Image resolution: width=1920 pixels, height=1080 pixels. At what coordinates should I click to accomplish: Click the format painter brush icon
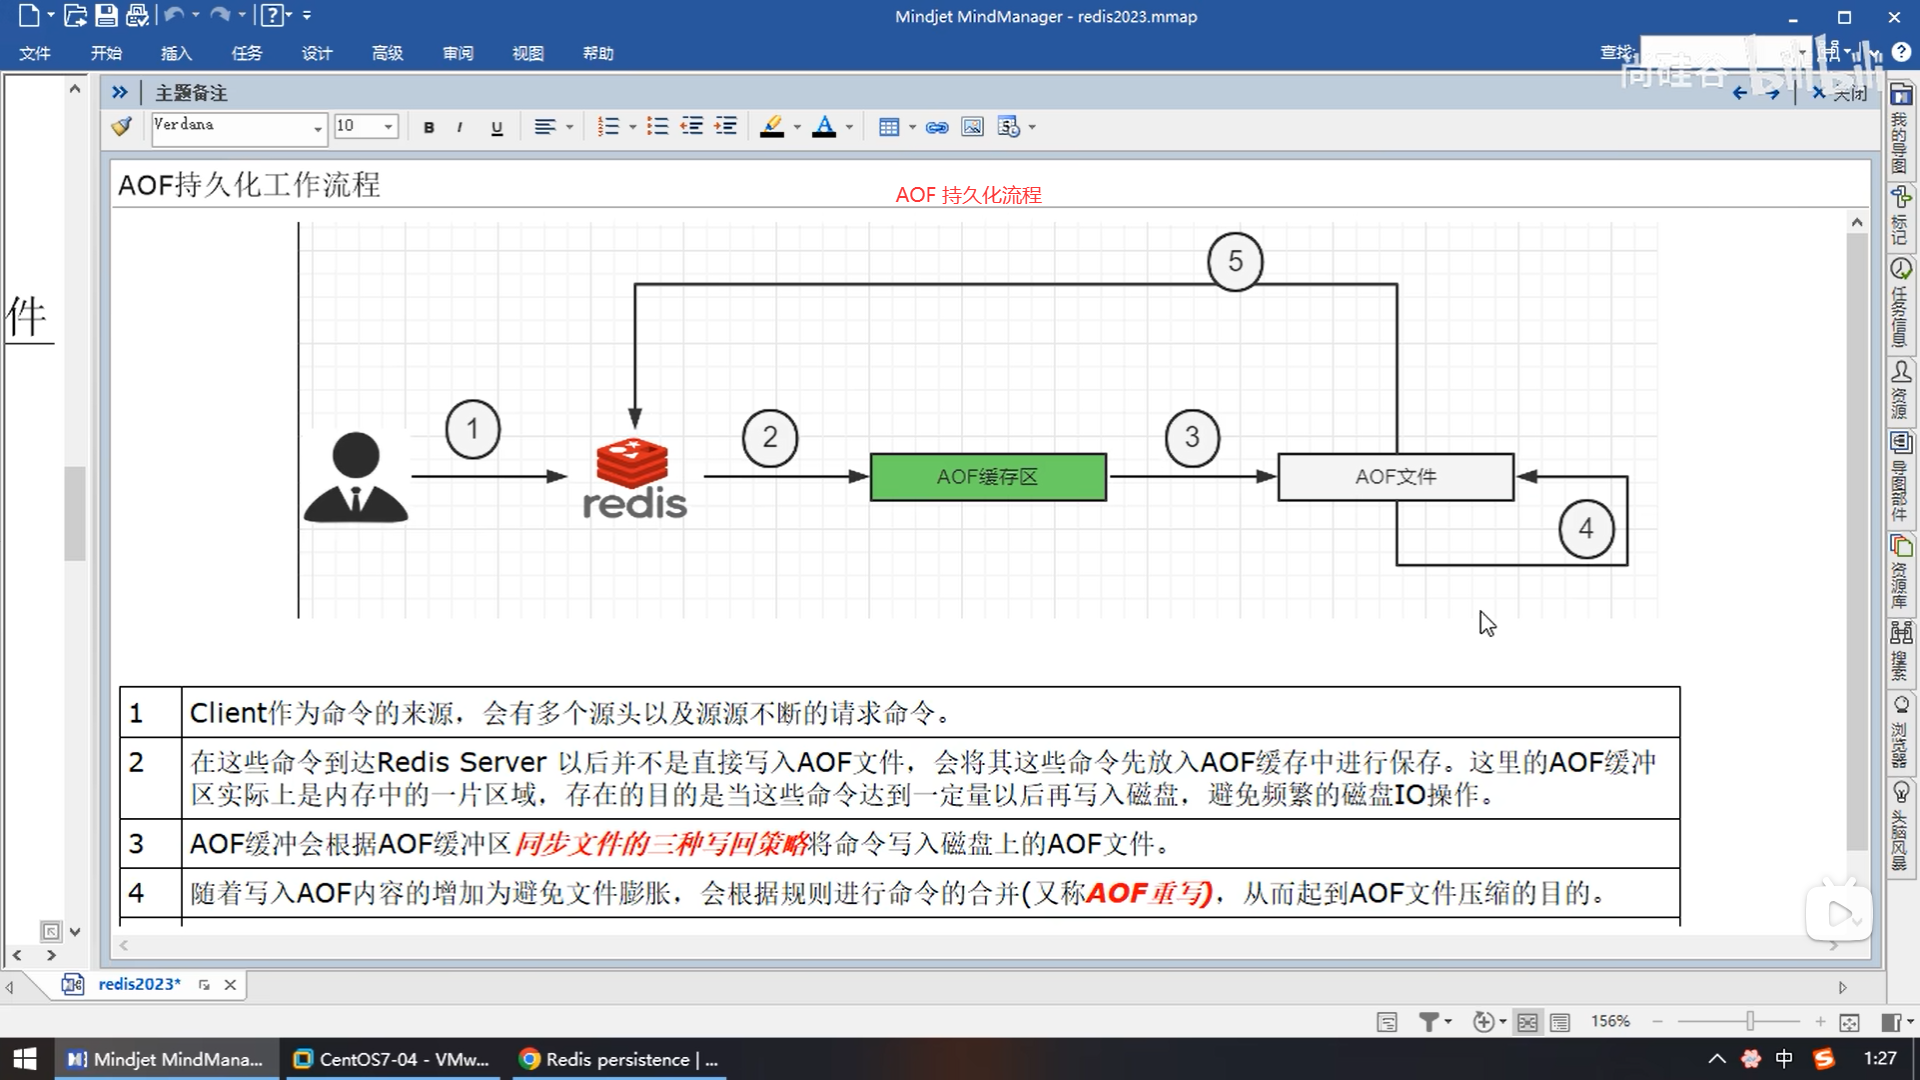click(x=122, y=127)
